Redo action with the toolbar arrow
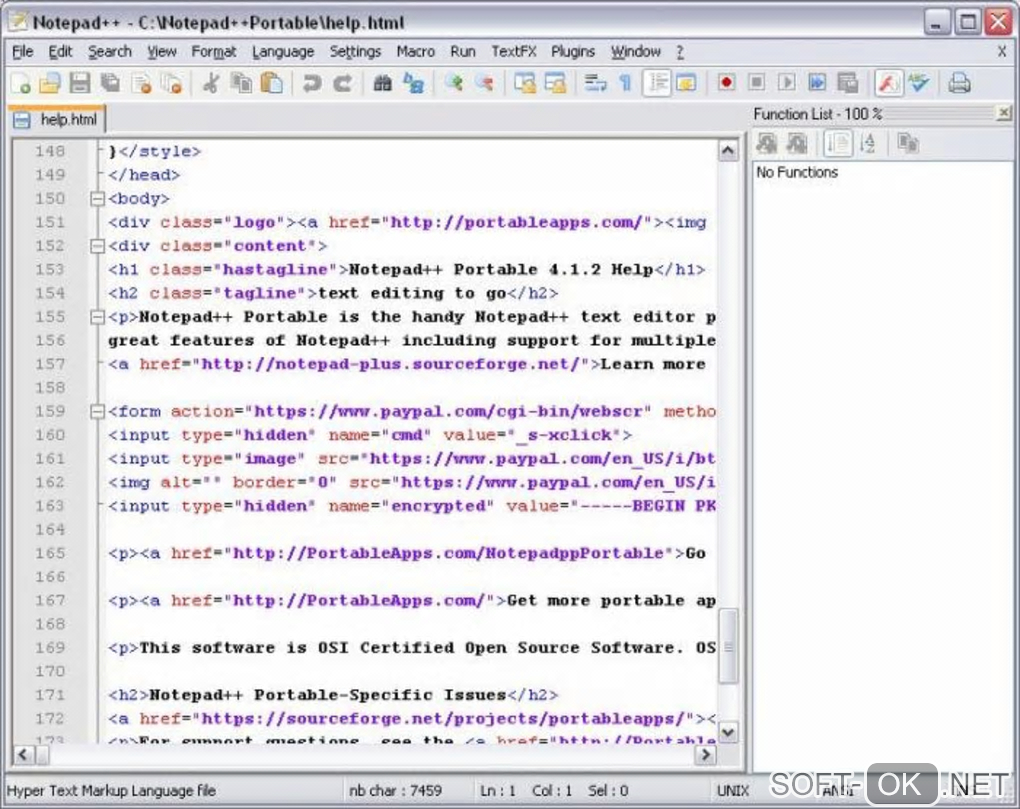The image size is (1020, 809). point(342,83)
